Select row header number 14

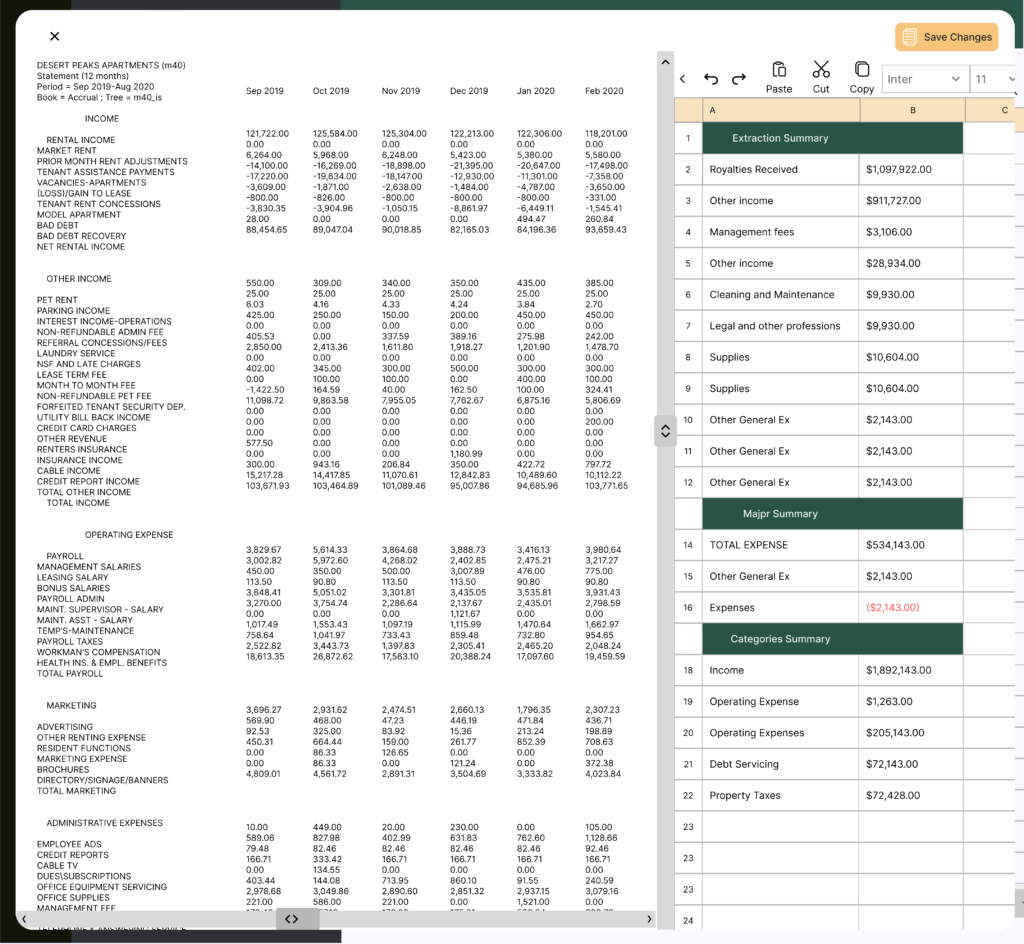click(688, 545)
